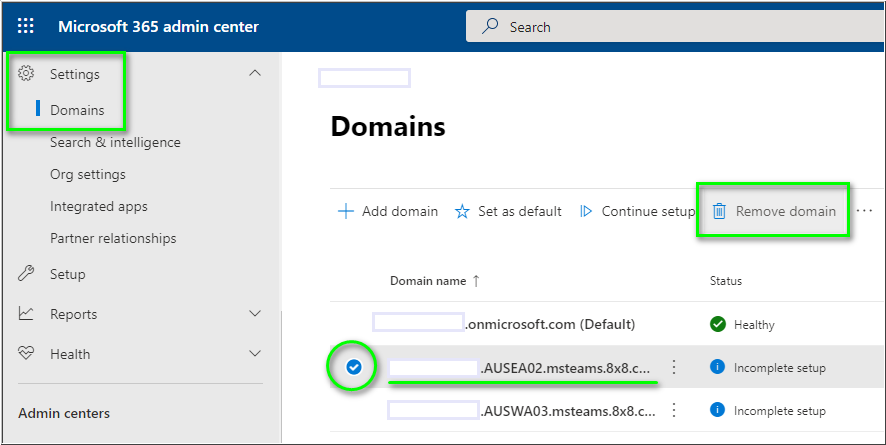The height and width of the screenshot is (445, 886).
Task: Open more actions for AUSEA02 domain
Action: pos(673,368)
